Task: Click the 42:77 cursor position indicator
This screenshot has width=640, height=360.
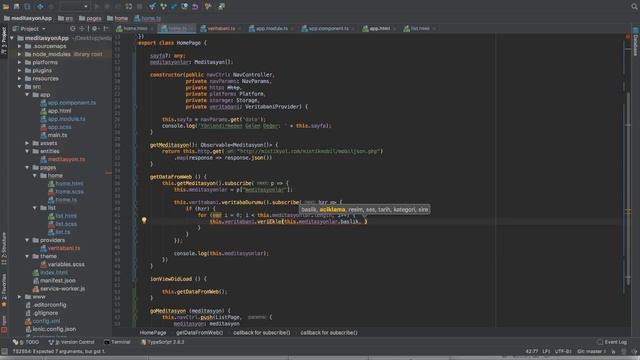Action: point(532,351)
